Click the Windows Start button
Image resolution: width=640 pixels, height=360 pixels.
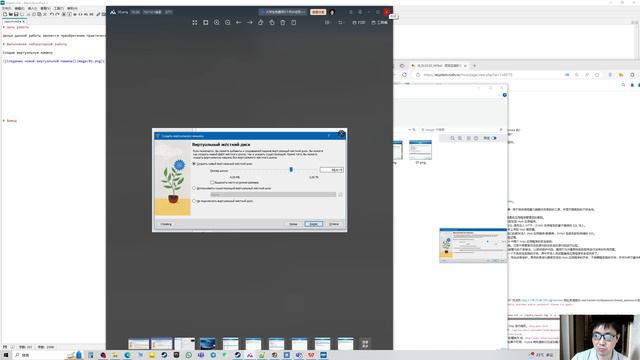(6, 355)
